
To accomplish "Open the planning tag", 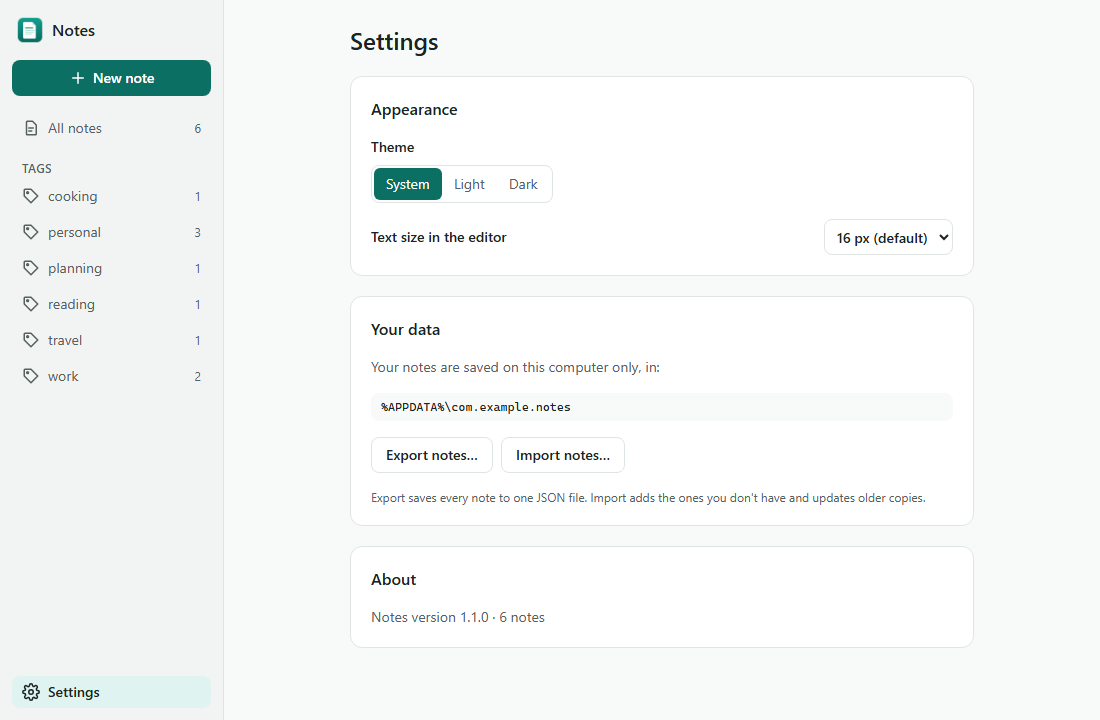I will tap(112, 268).
